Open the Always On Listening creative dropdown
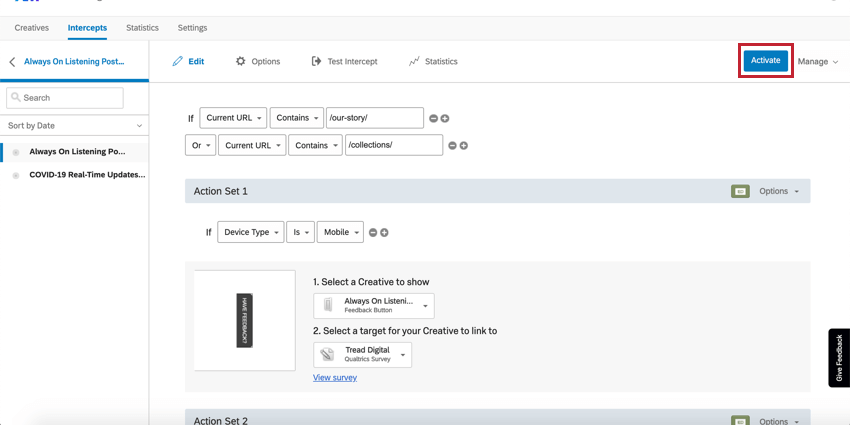 tap(374, 305)
